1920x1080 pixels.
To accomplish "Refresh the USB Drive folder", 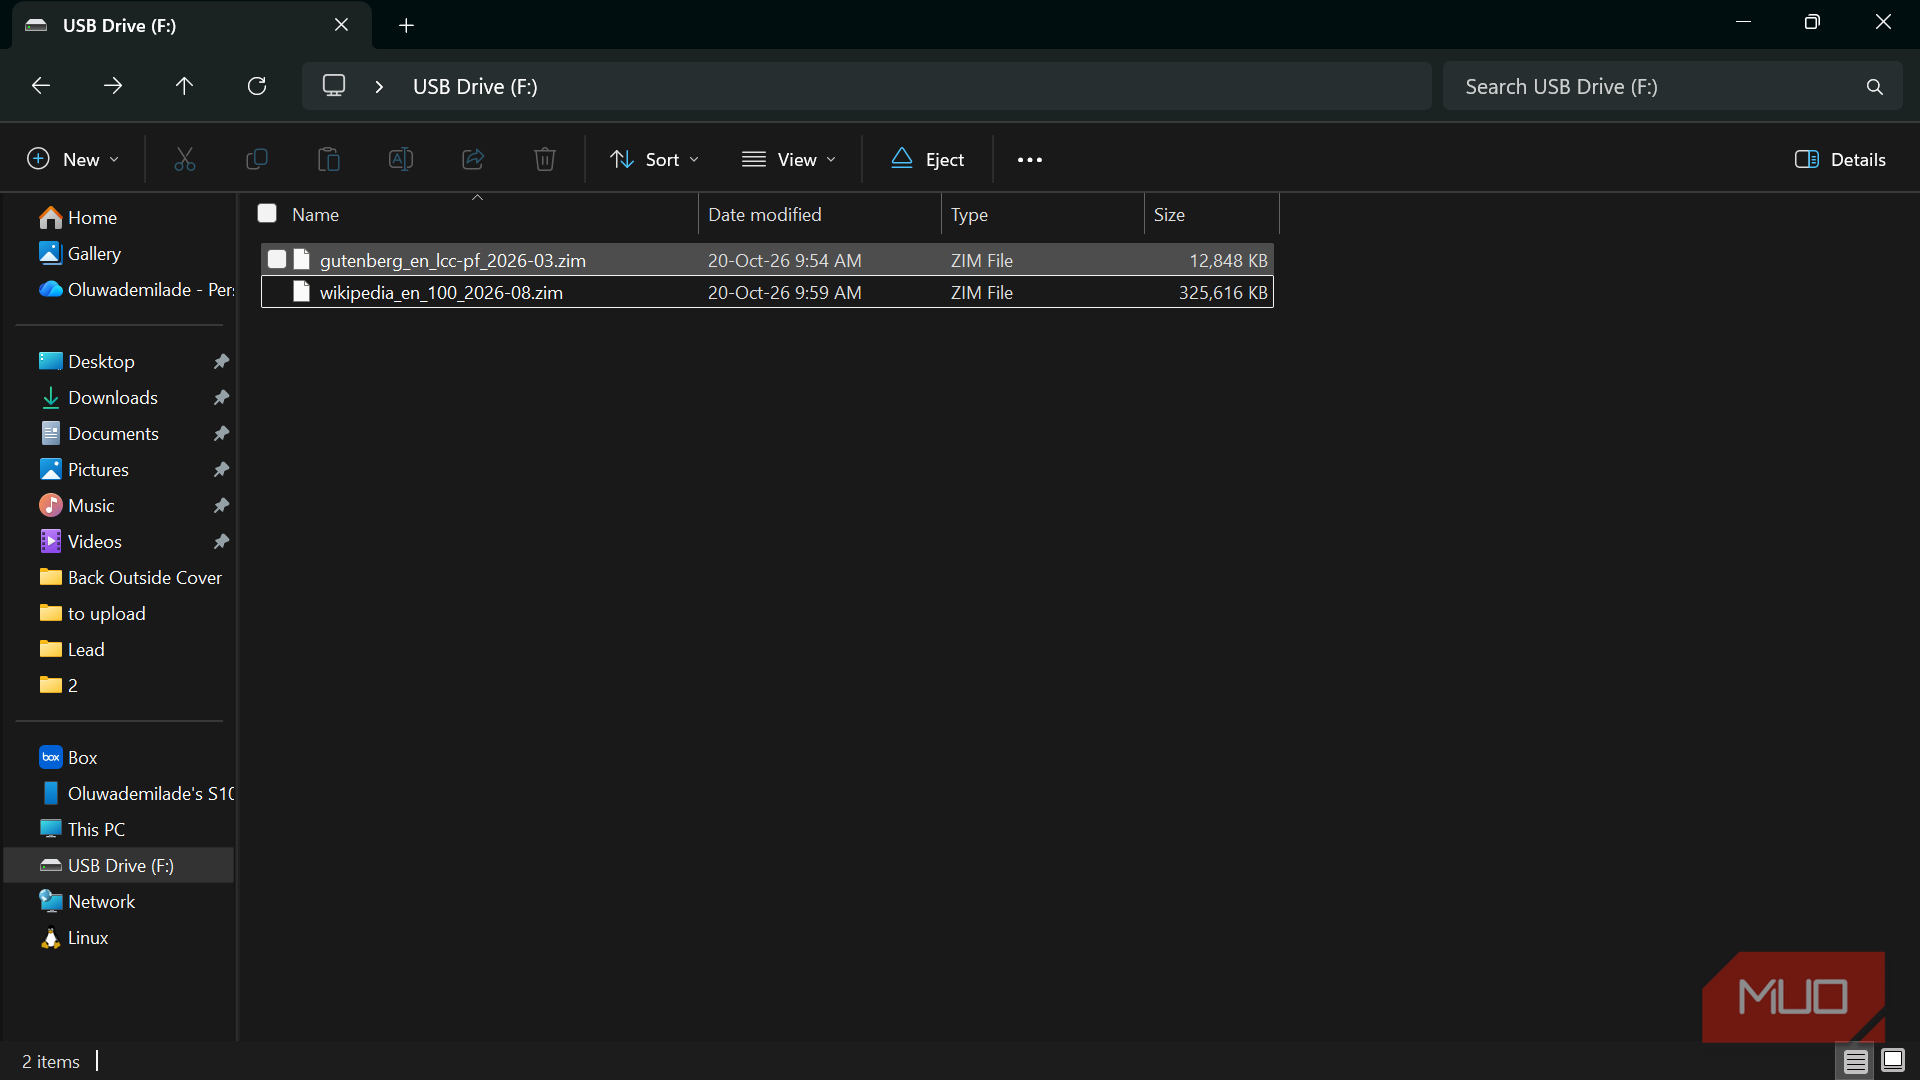I will [257, 86].
